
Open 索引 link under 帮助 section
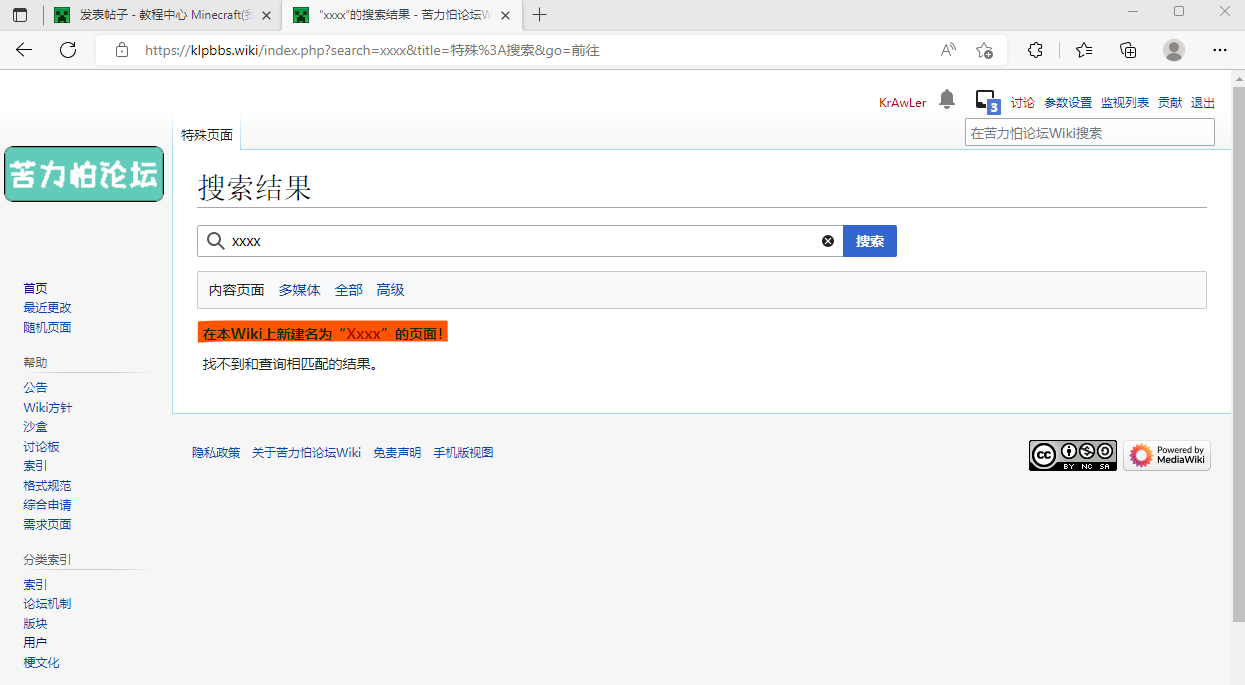pos(36,465)
